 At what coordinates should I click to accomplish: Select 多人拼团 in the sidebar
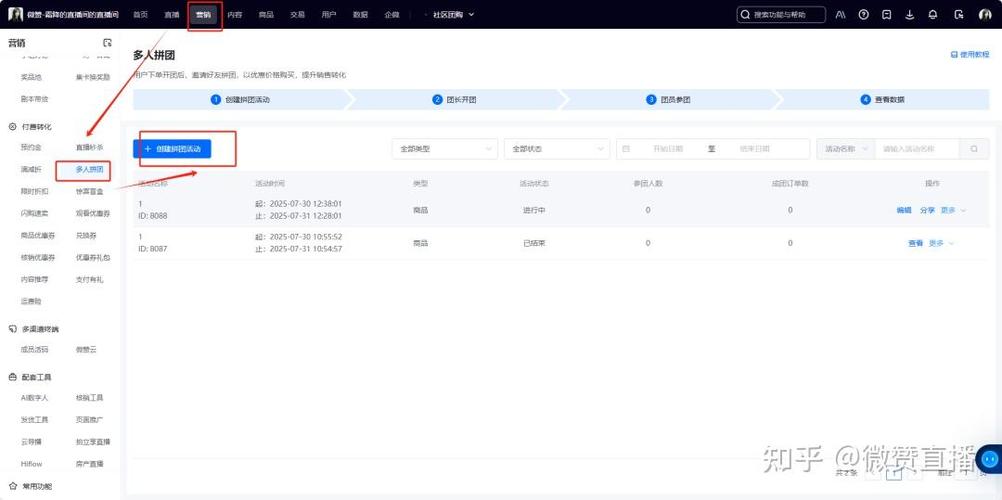click(89, 170)
